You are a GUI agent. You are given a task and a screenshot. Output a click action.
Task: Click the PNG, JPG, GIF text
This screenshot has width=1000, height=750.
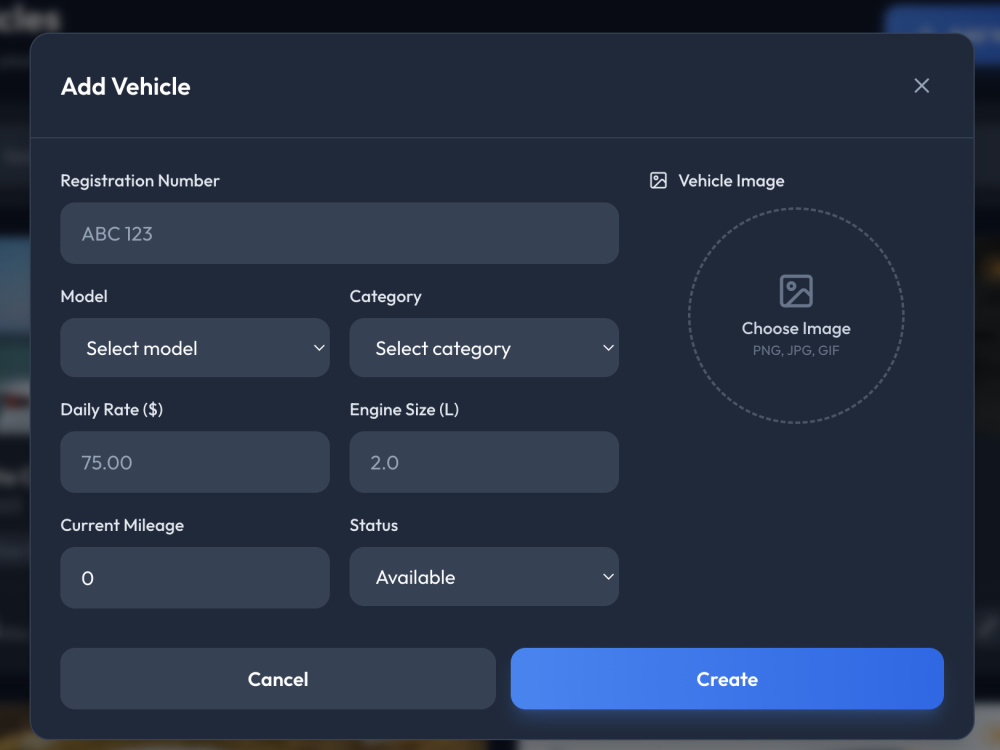coord(796,350)
